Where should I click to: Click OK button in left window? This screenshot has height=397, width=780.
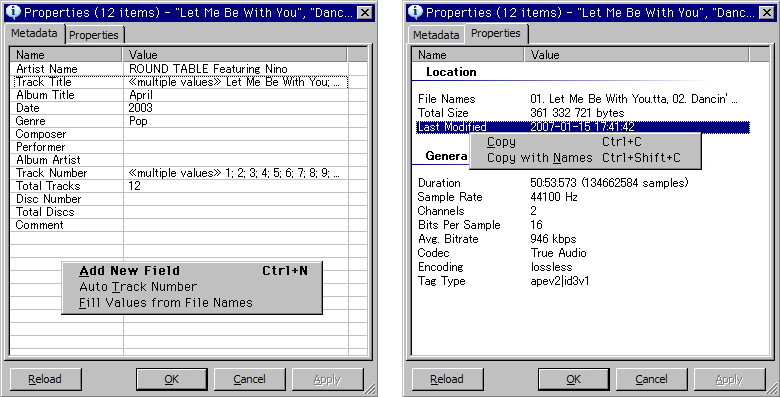172,380
